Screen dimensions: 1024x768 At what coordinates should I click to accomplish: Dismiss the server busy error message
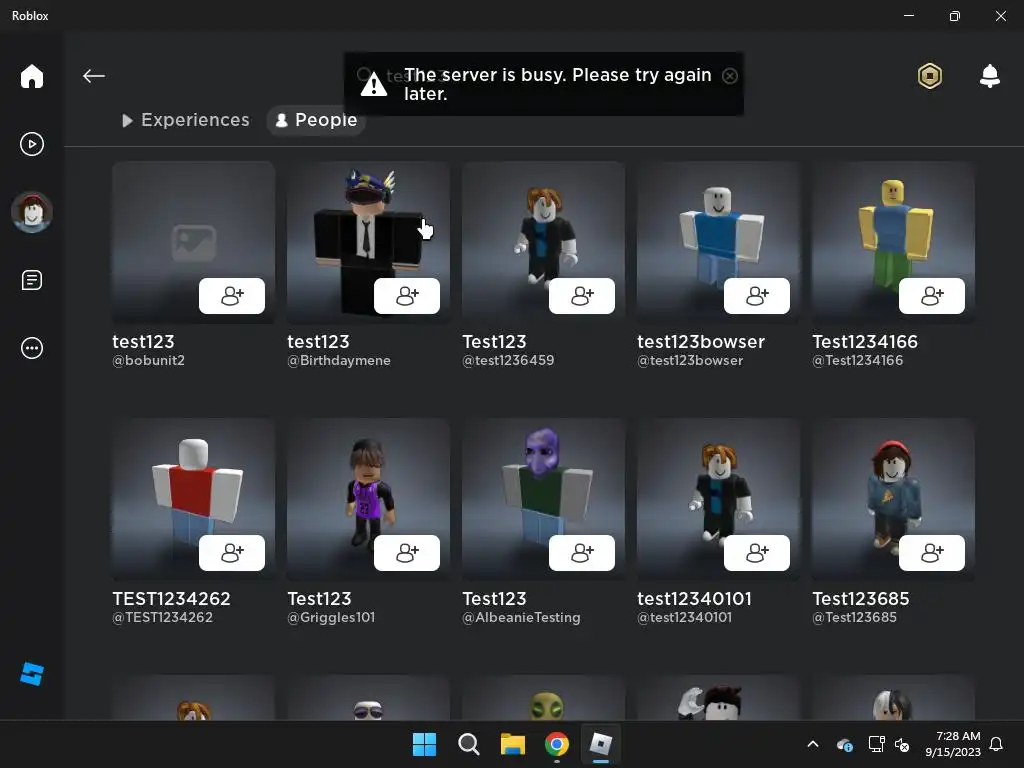coord(729,76)
